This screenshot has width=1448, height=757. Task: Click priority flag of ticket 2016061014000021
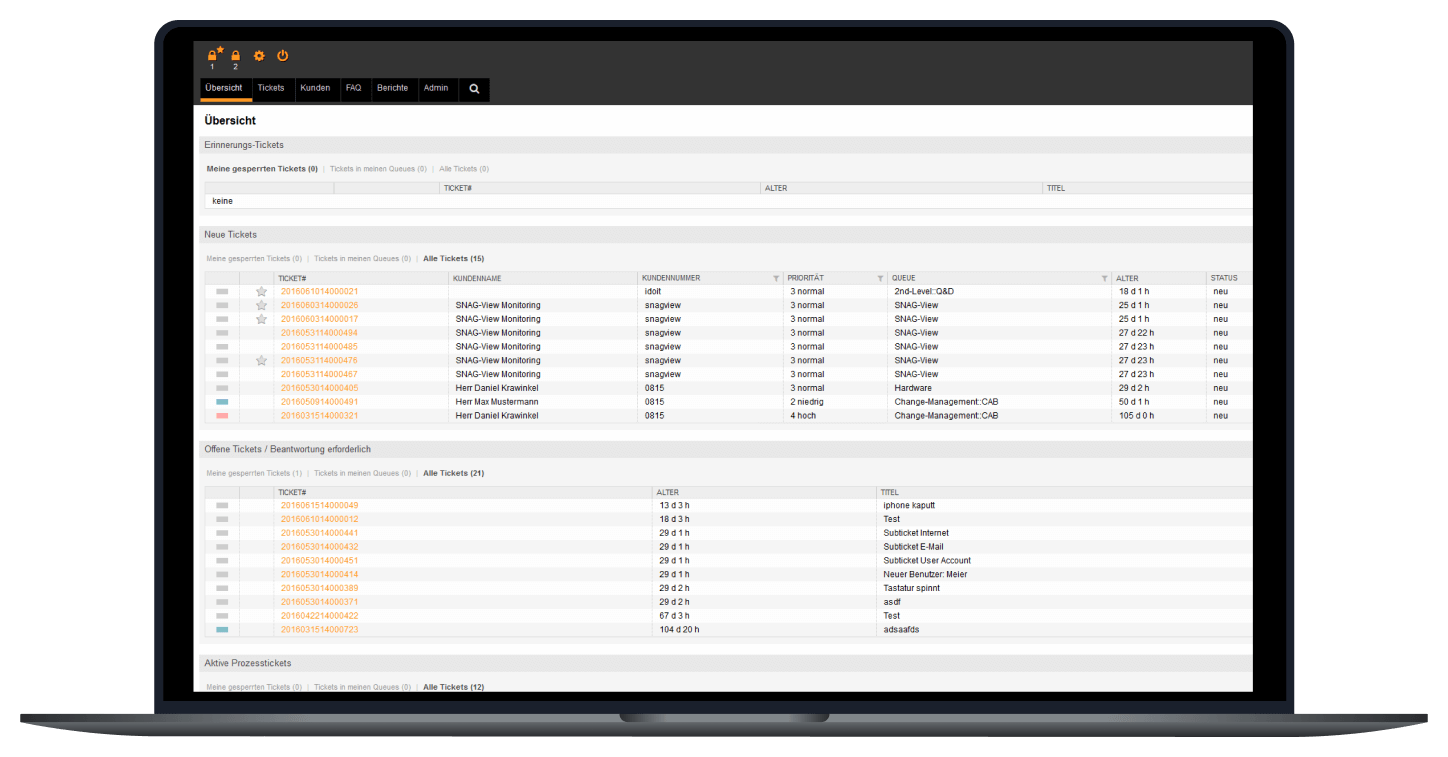click(222, 291)
